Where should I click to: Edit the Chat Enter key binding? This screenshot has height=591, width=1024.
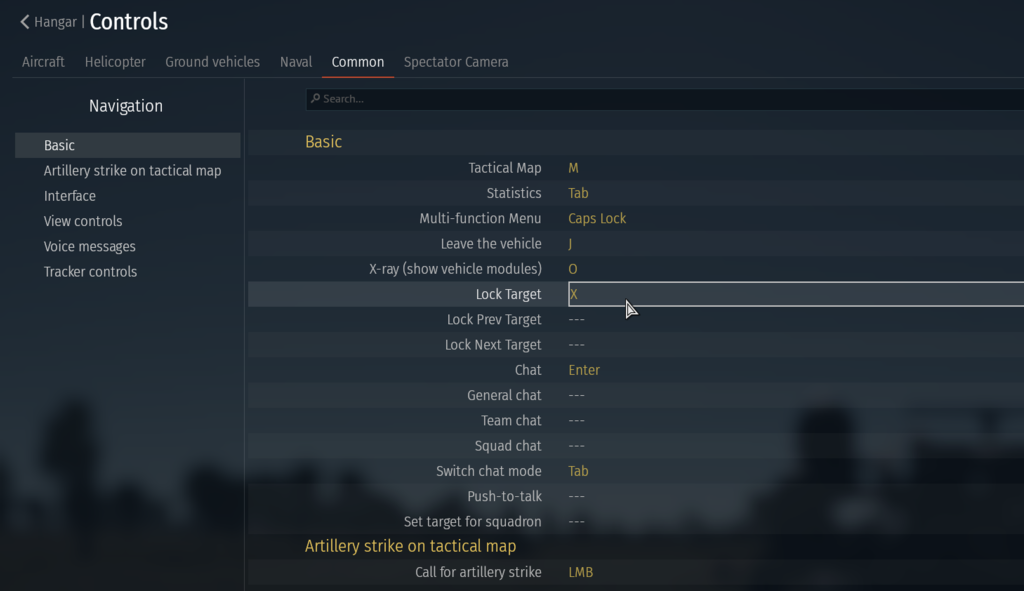[584, 370]
